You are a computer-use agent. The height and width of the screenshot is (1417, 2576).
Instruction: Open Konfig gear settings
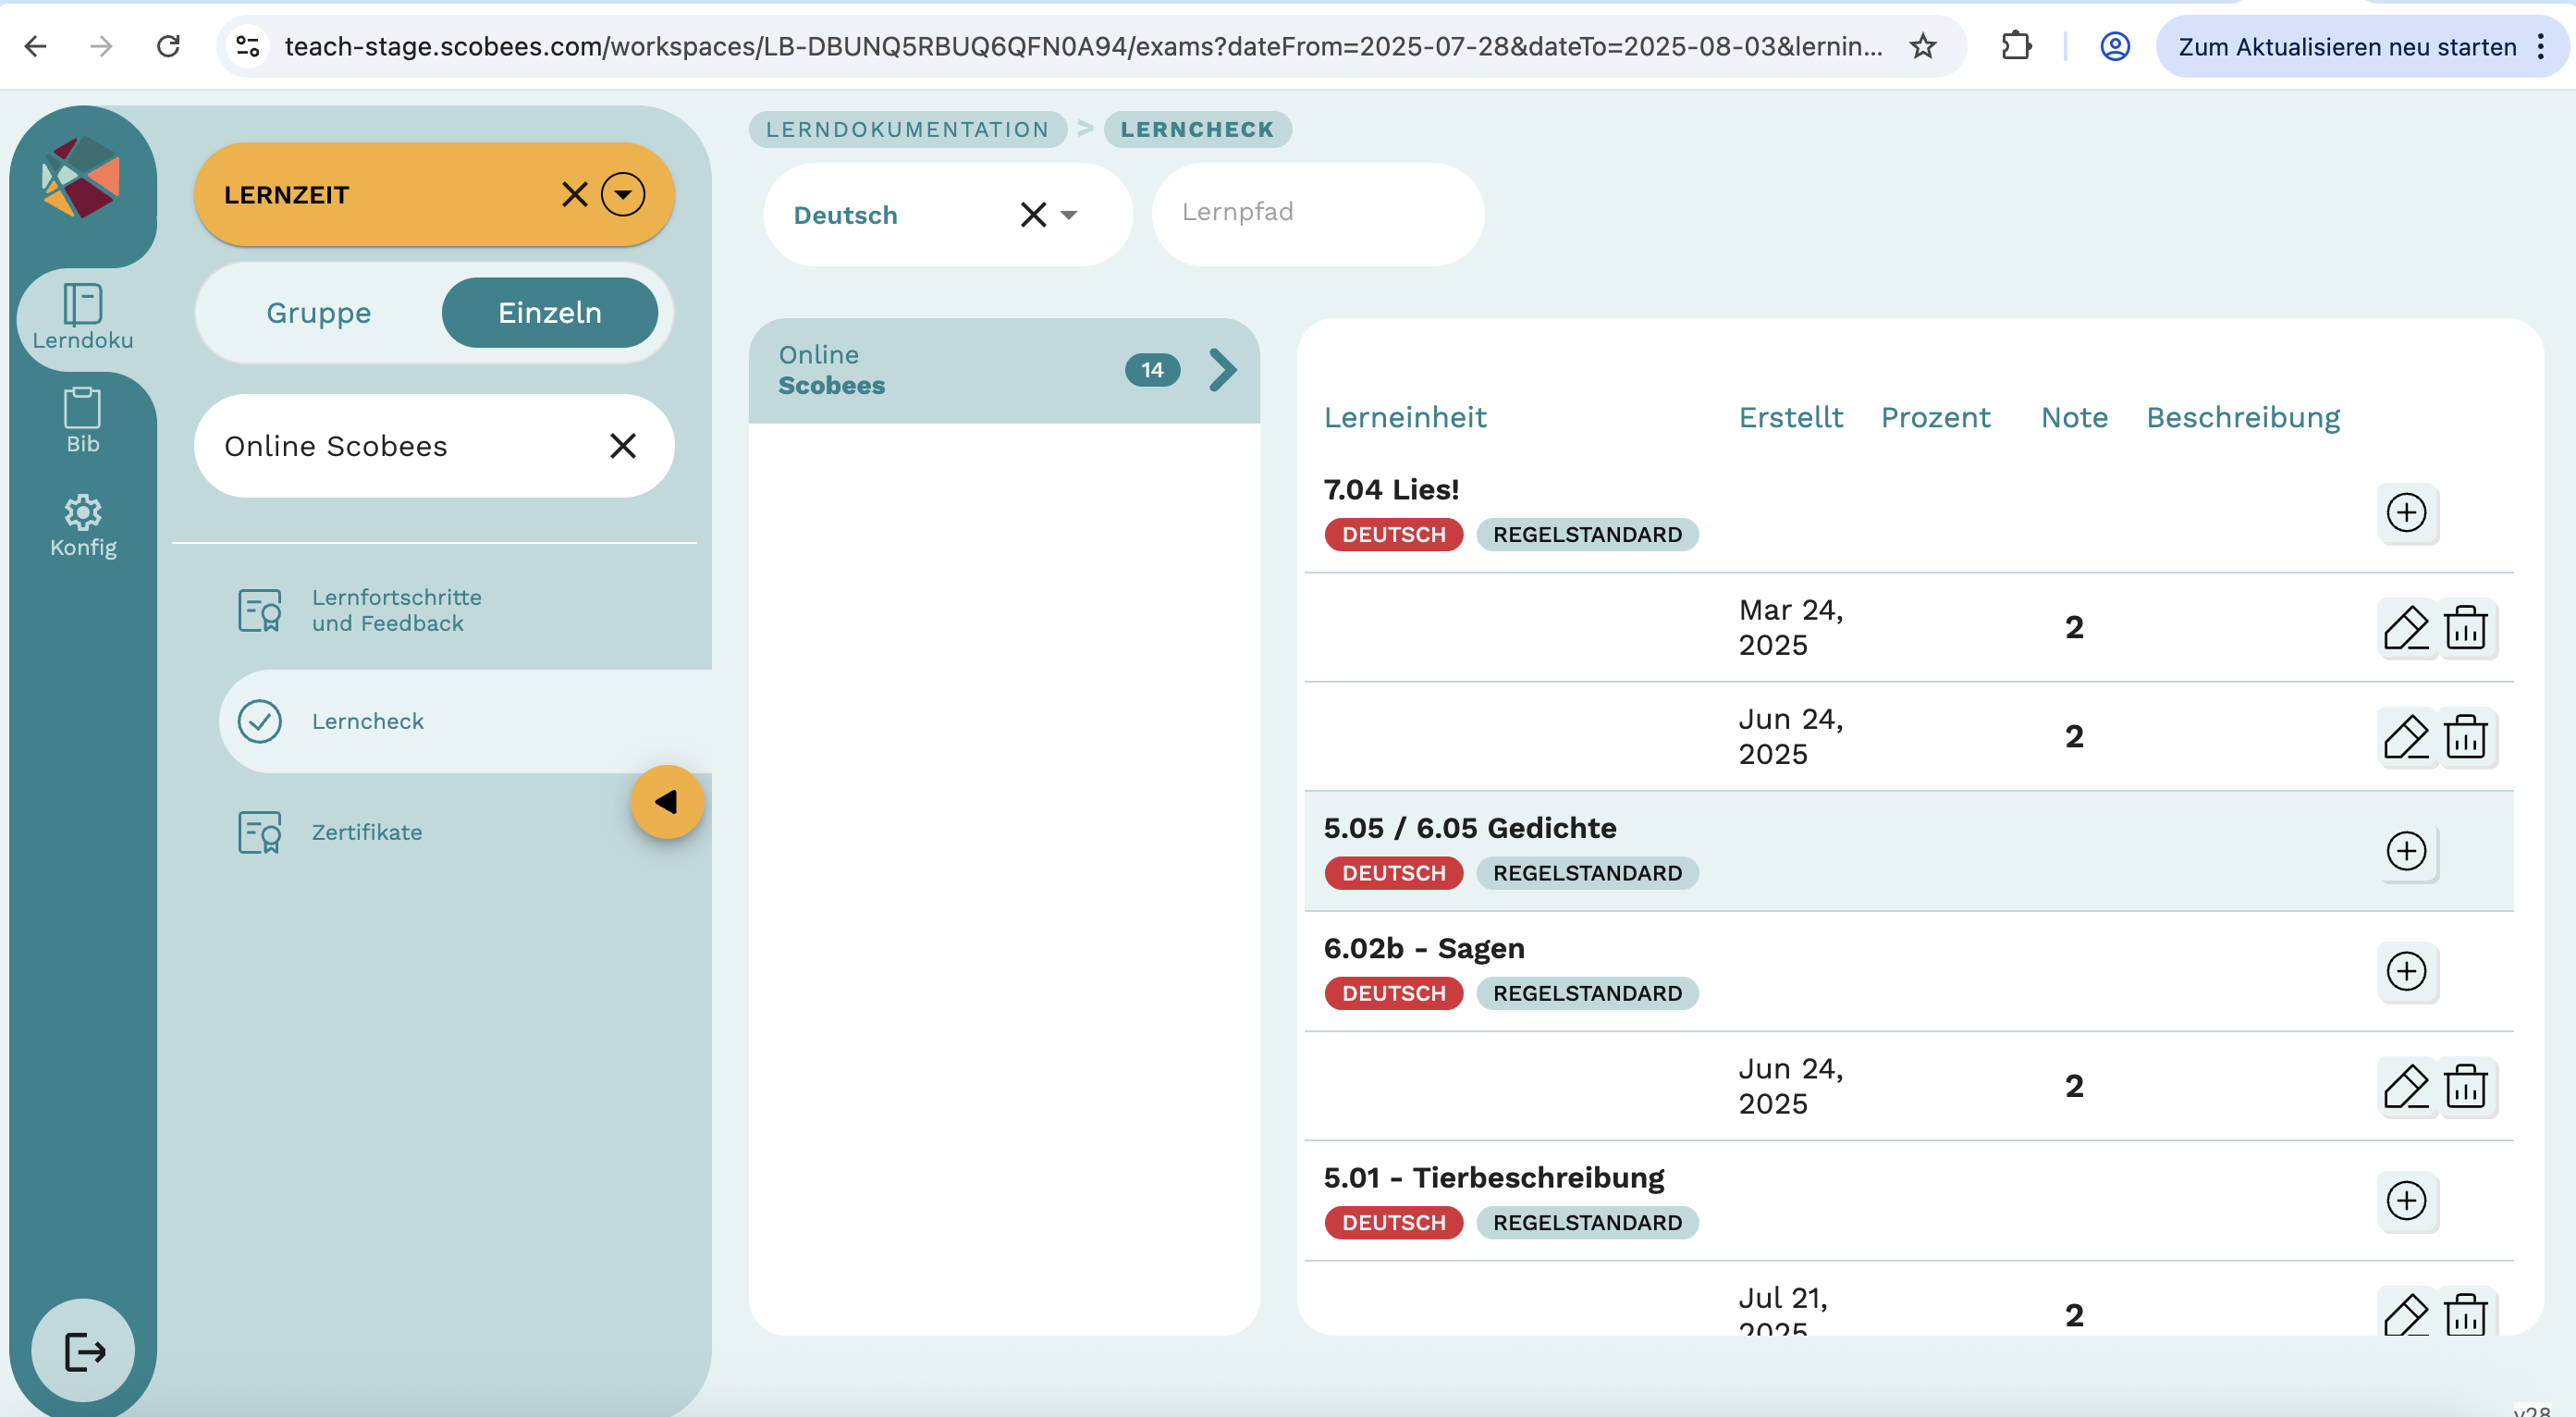[82, 525]
